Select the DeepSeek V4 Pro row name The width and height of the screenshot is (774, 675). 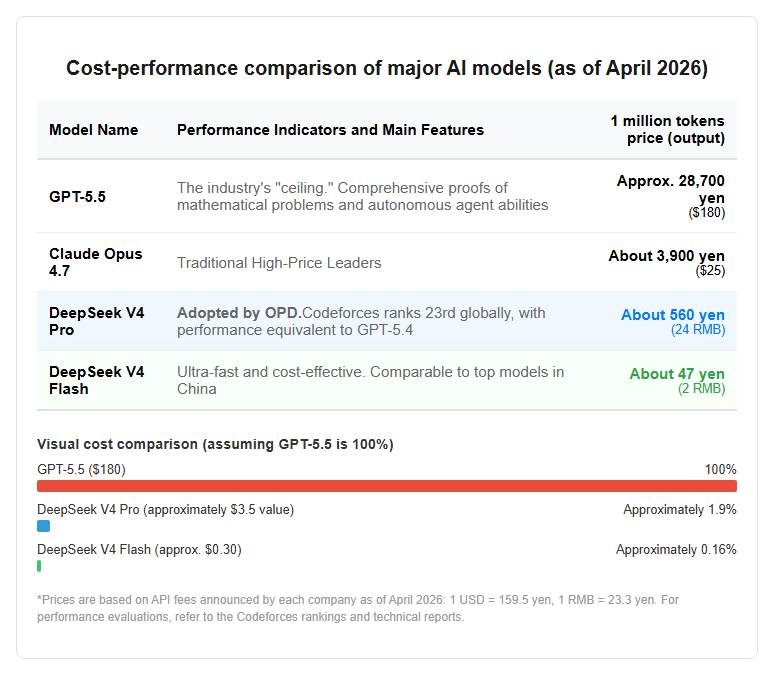point(96,321)
